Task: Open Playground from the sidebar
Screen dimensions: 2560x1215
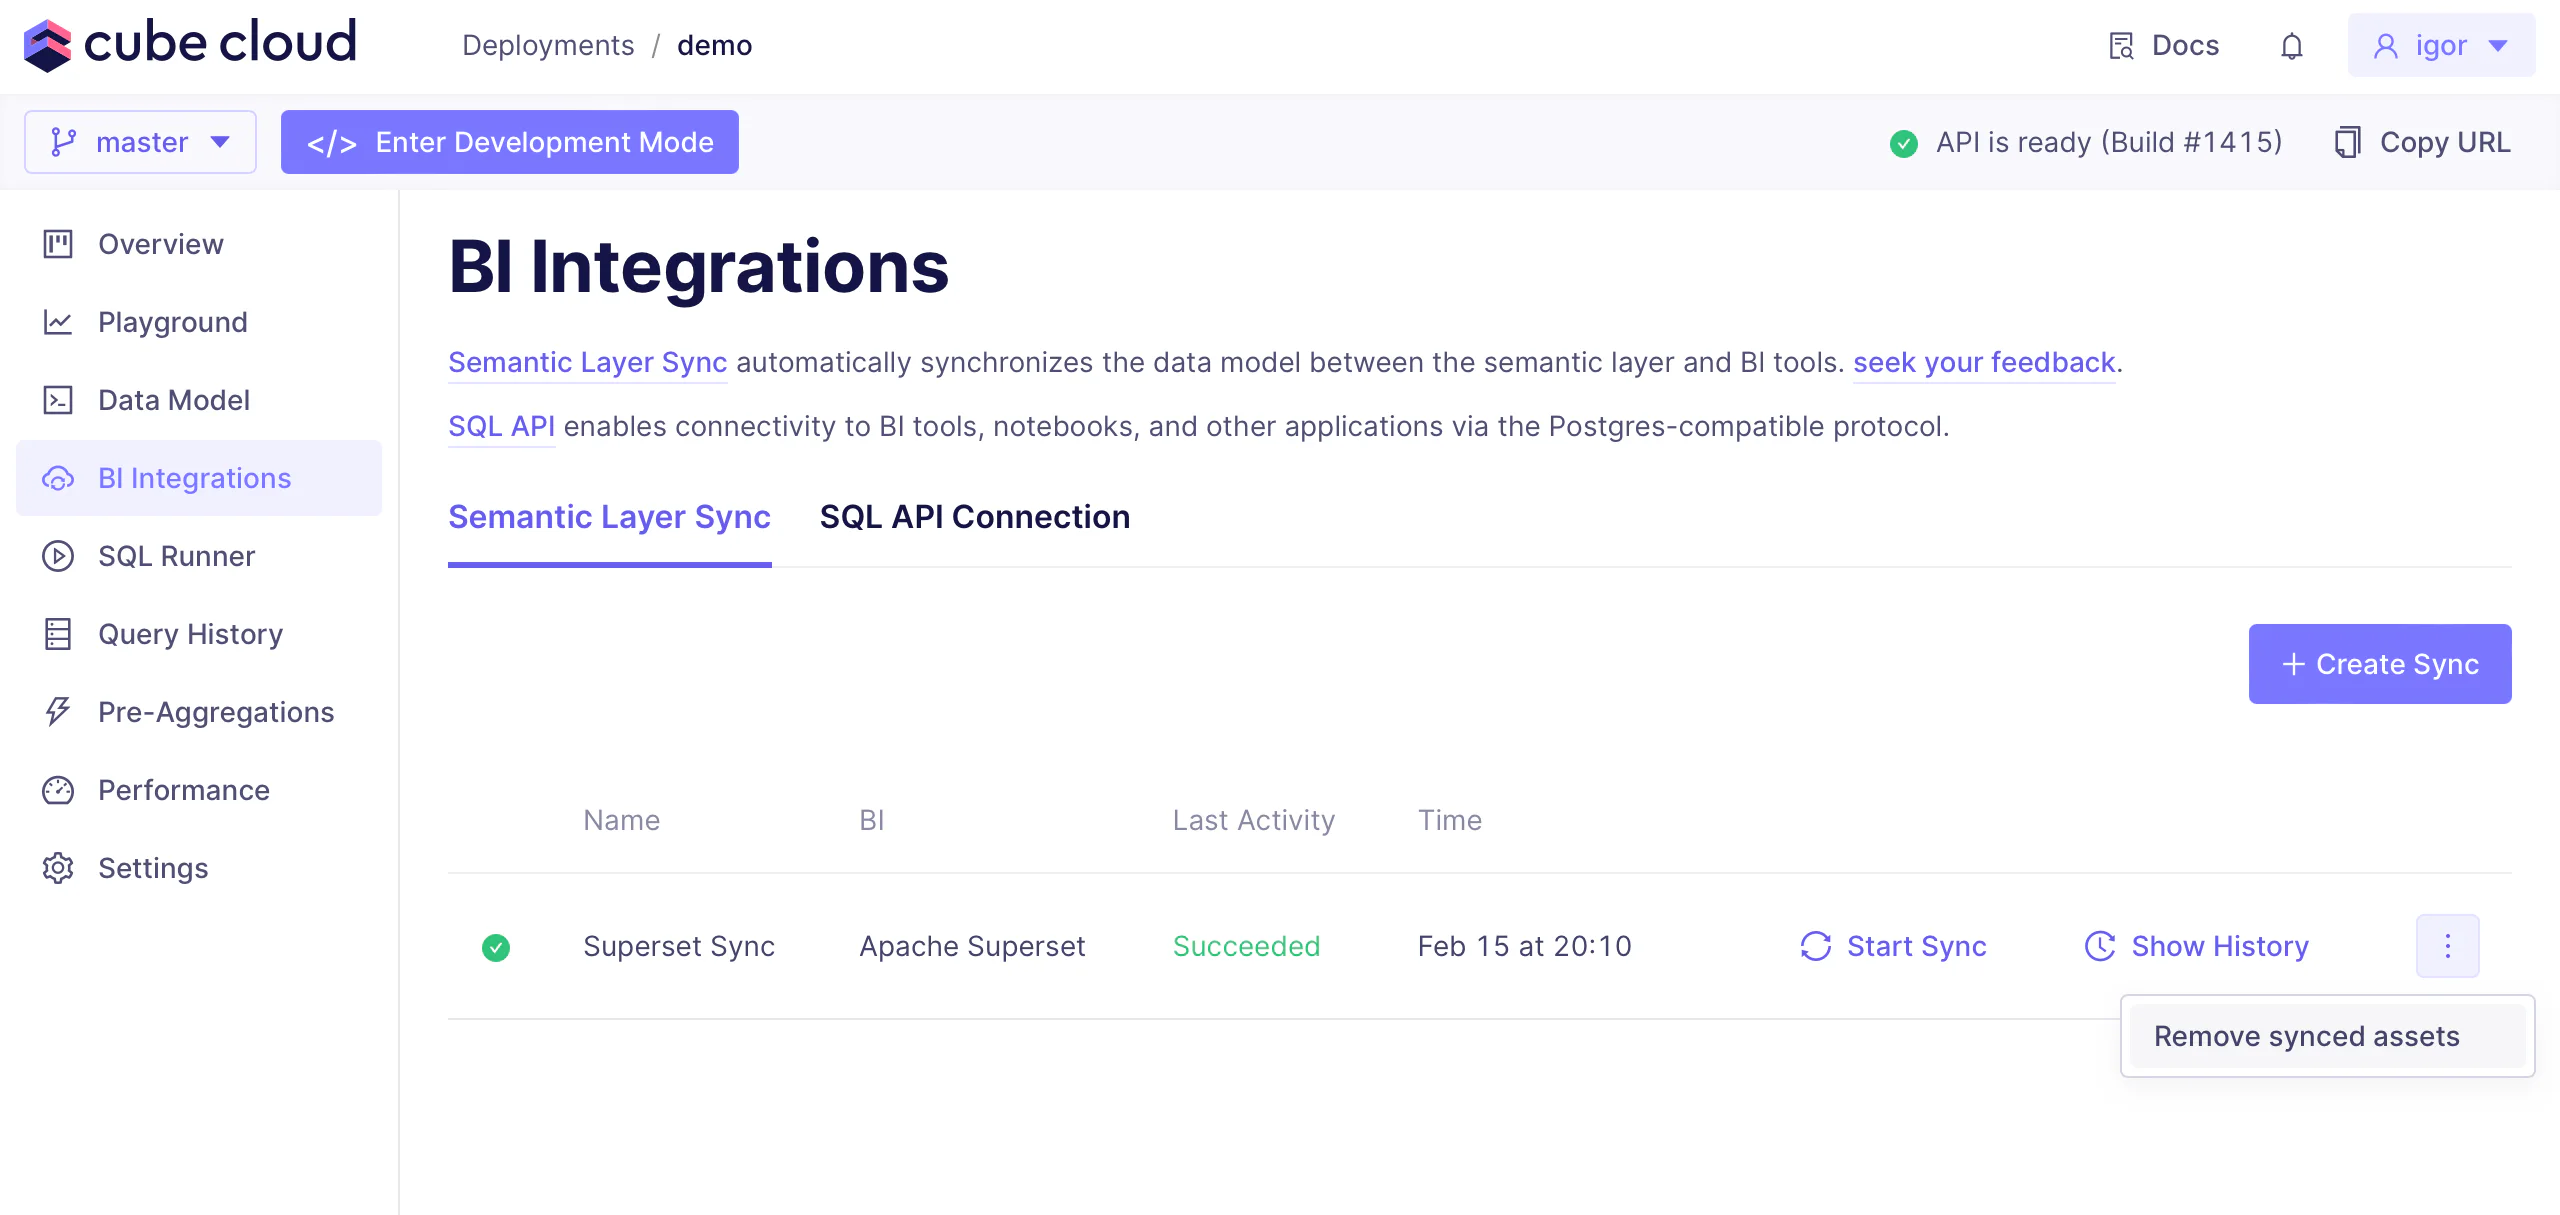Action: (x=172, y=322)
